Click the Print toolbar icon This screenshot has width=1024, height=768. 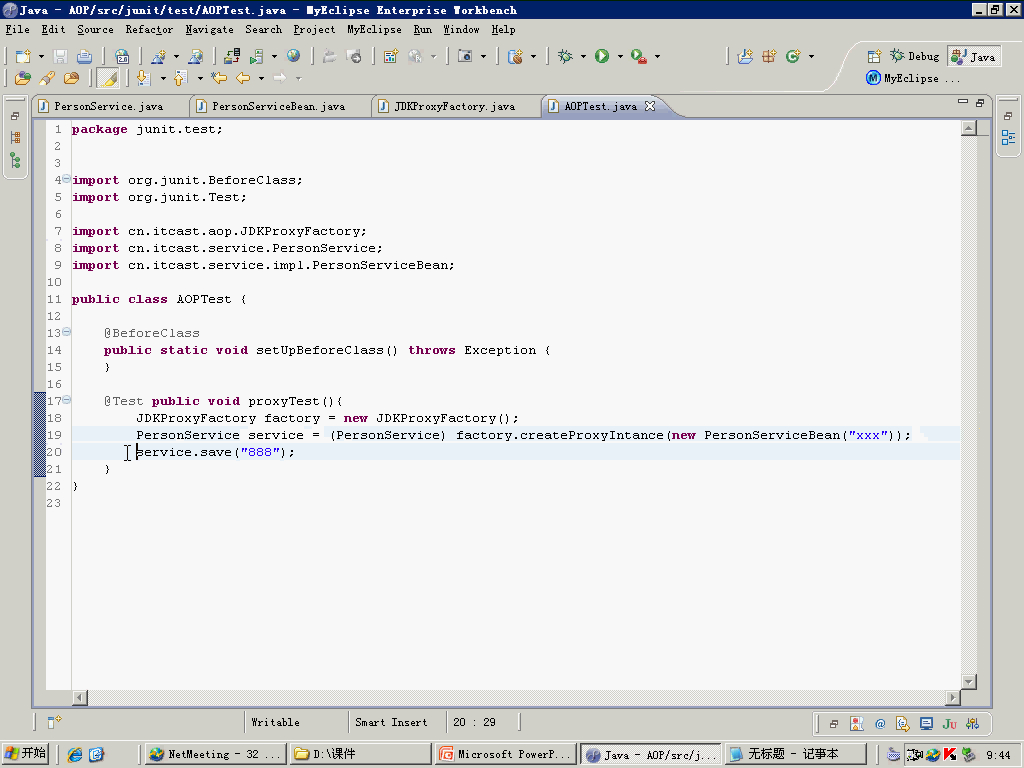pos(84,56)
